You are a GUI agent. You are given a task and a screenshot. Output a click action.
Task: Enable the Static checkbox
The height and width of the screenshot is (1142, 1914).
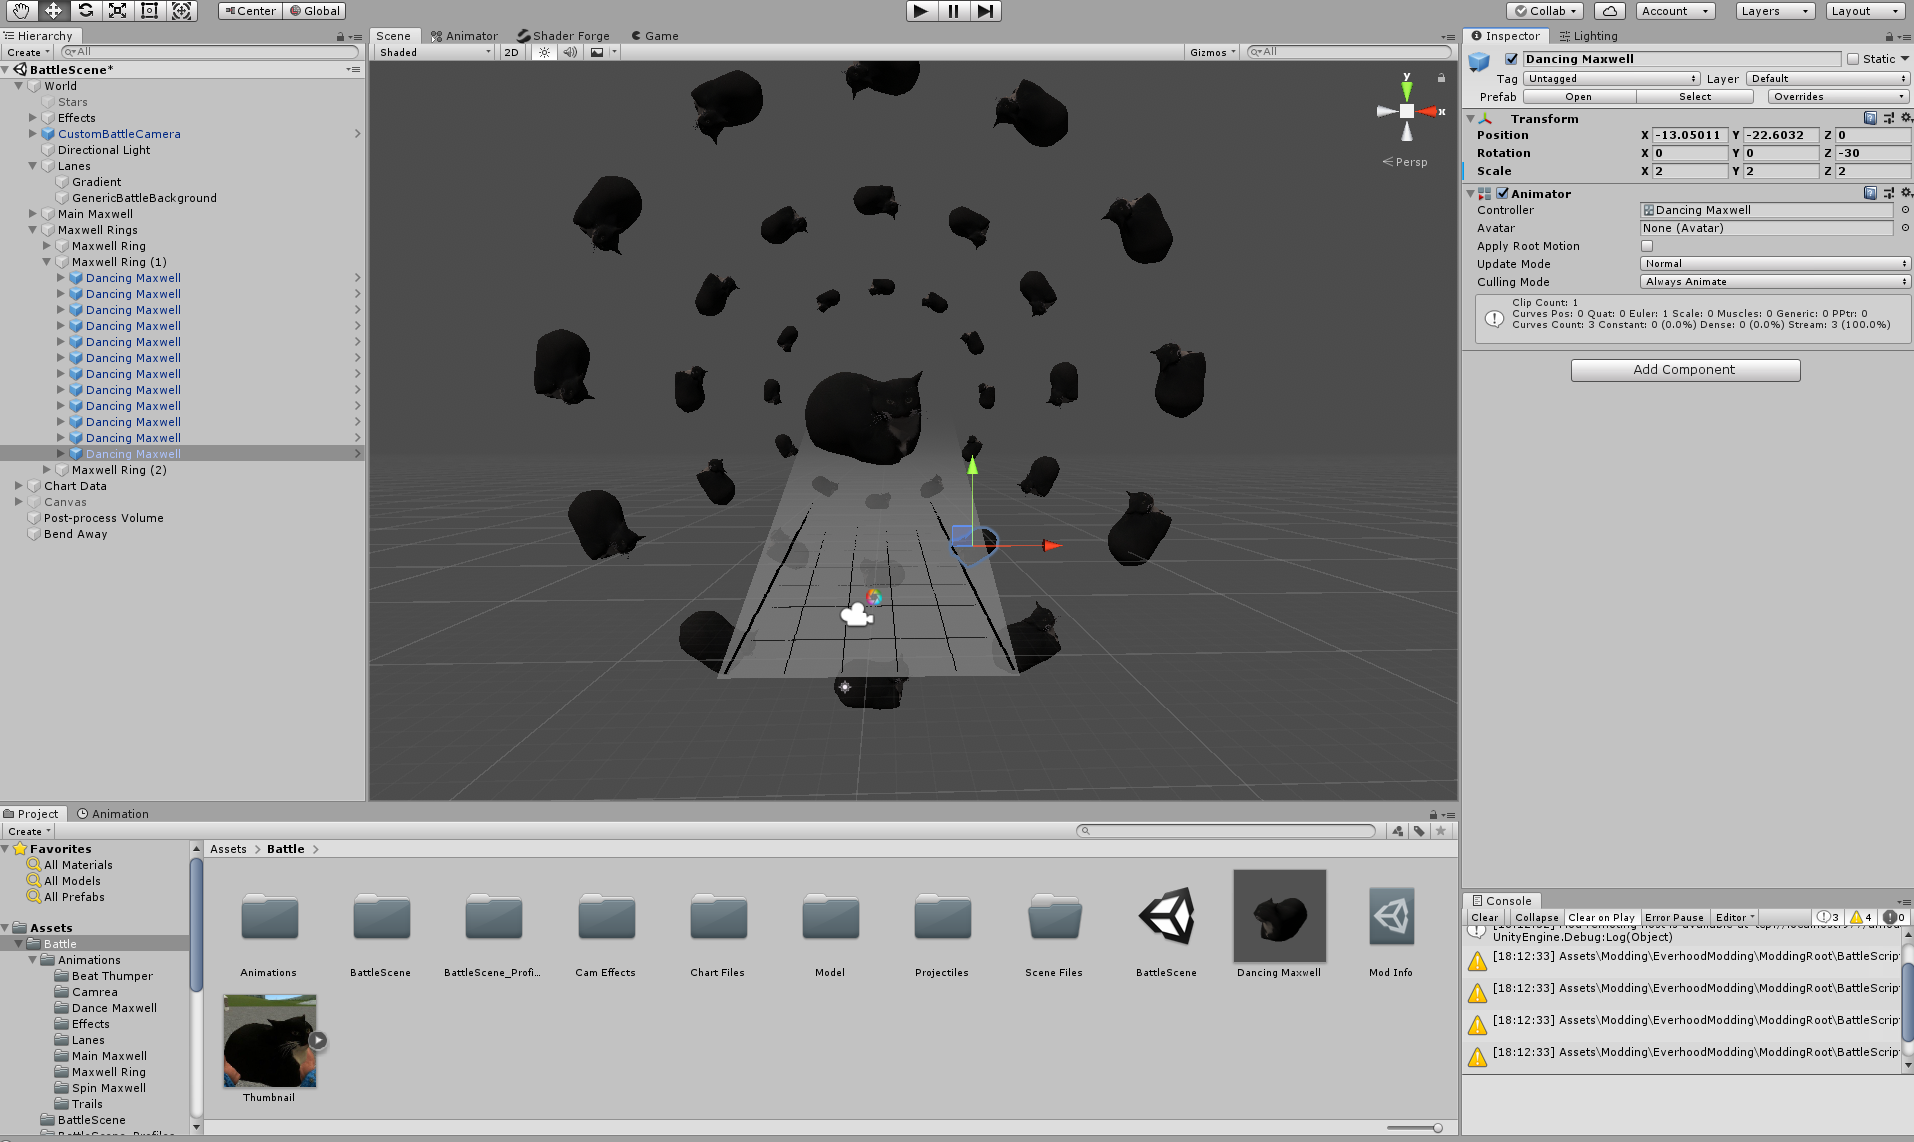[1853, 59]
